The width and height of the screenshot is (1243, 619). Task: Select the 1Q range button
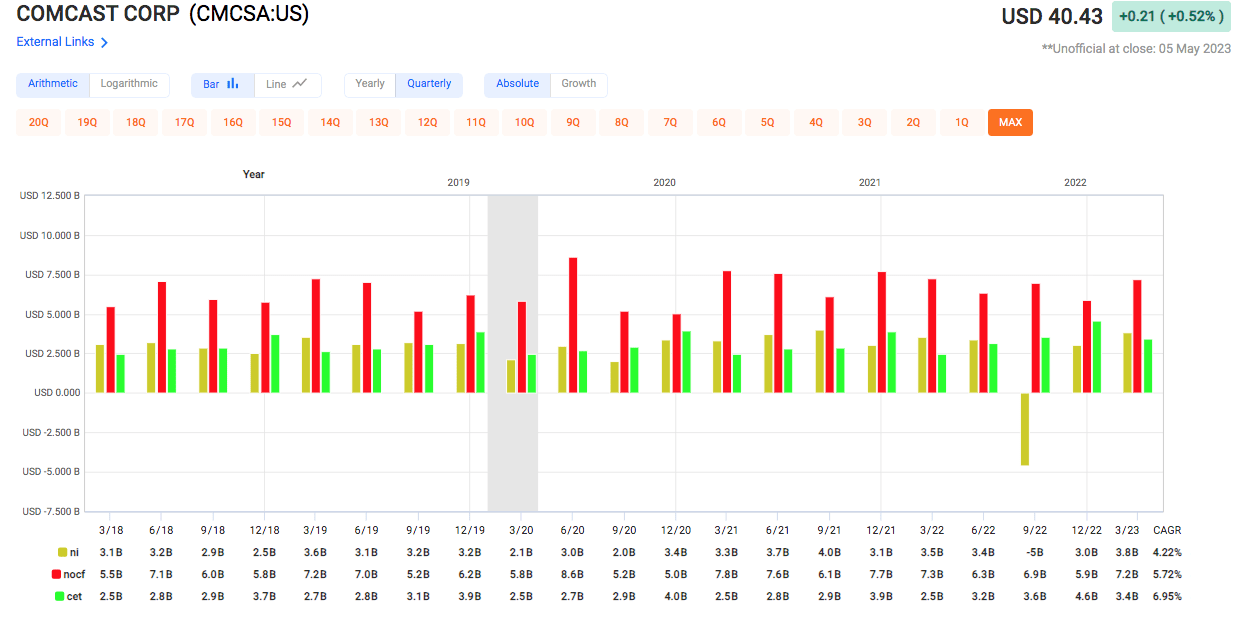[x=961, y=121]
